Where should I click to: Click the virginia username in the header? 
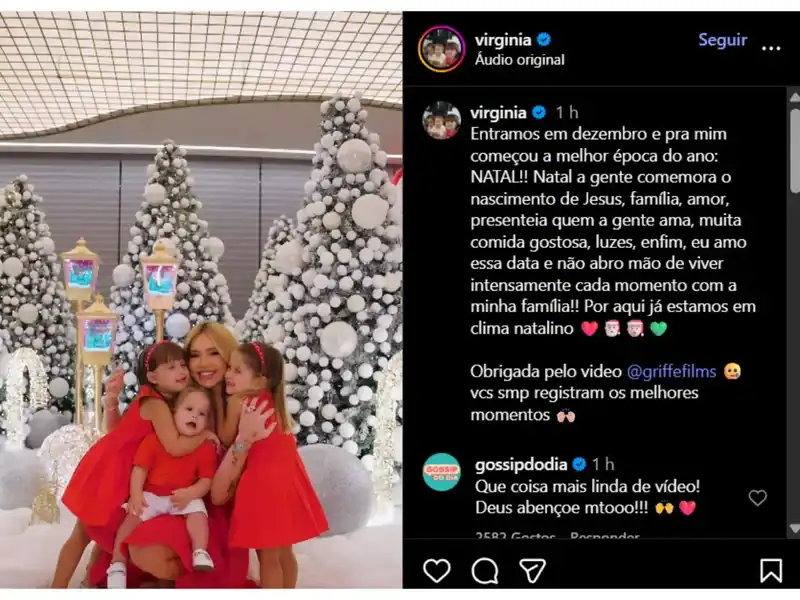(x=503, y=39)
